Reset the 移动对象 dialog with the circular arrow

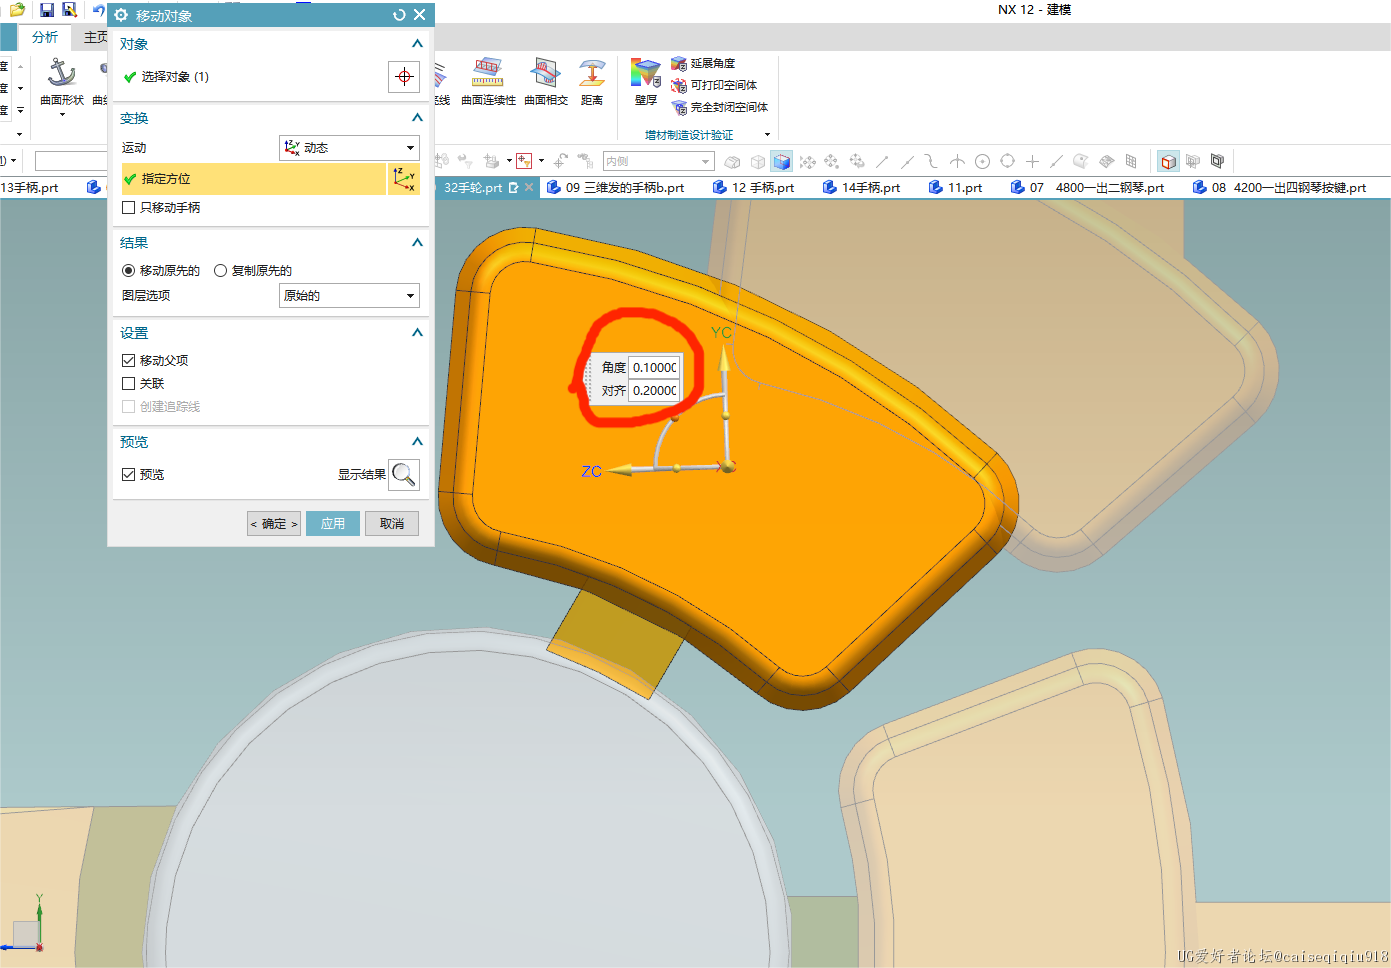pyautogui.click(x=399, y=15)
